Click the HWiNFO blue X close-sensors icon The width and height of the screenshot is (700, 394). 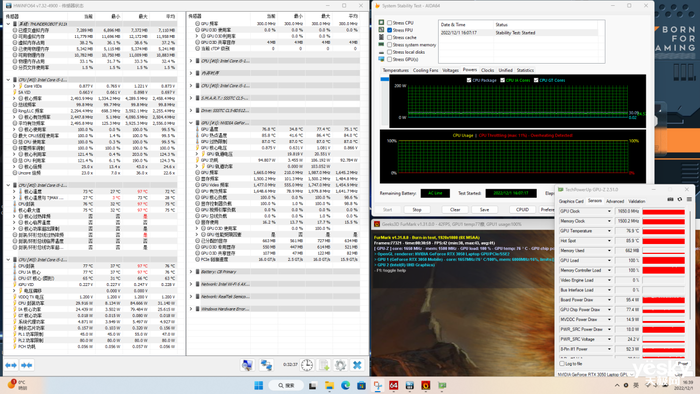[357, 365]
